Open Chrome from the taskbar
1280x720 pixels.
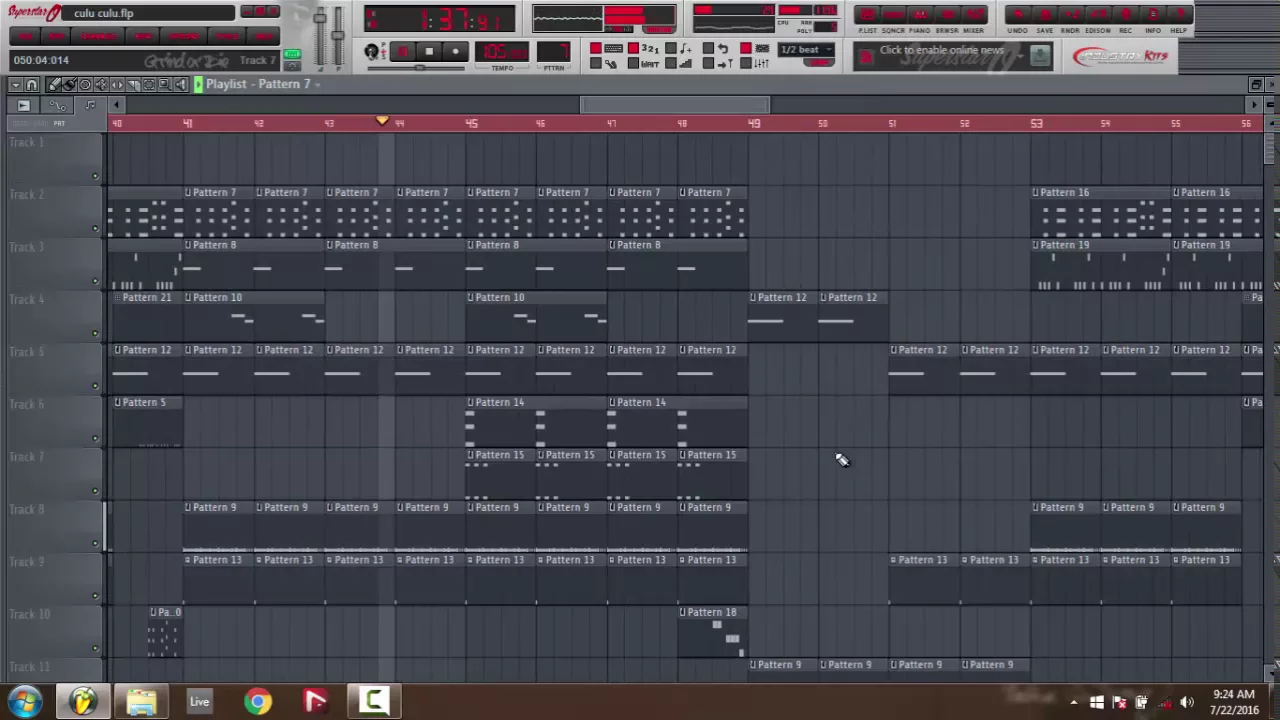tap(258, 701)
